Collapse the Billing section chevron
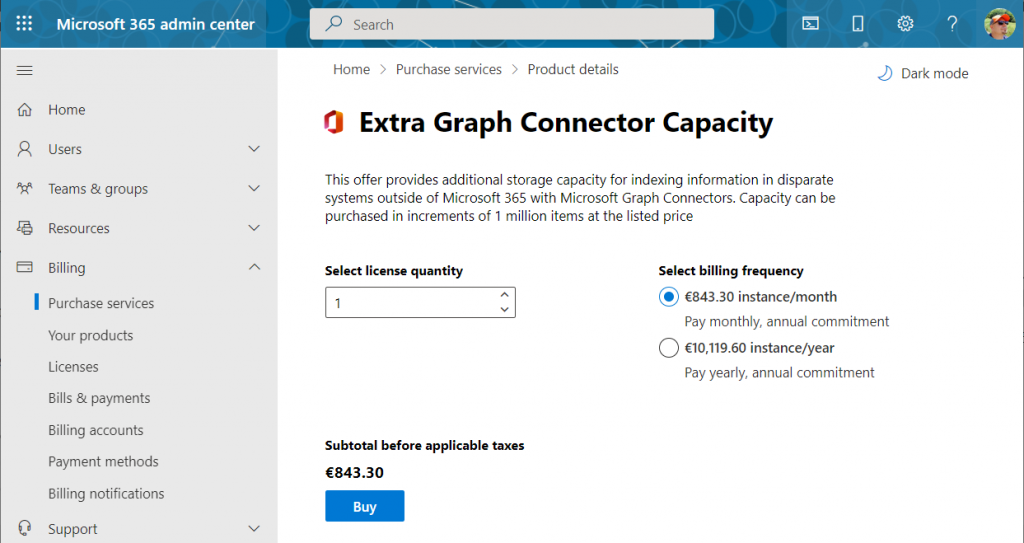This screenshot has height=543, width=1024. point(254,267)
